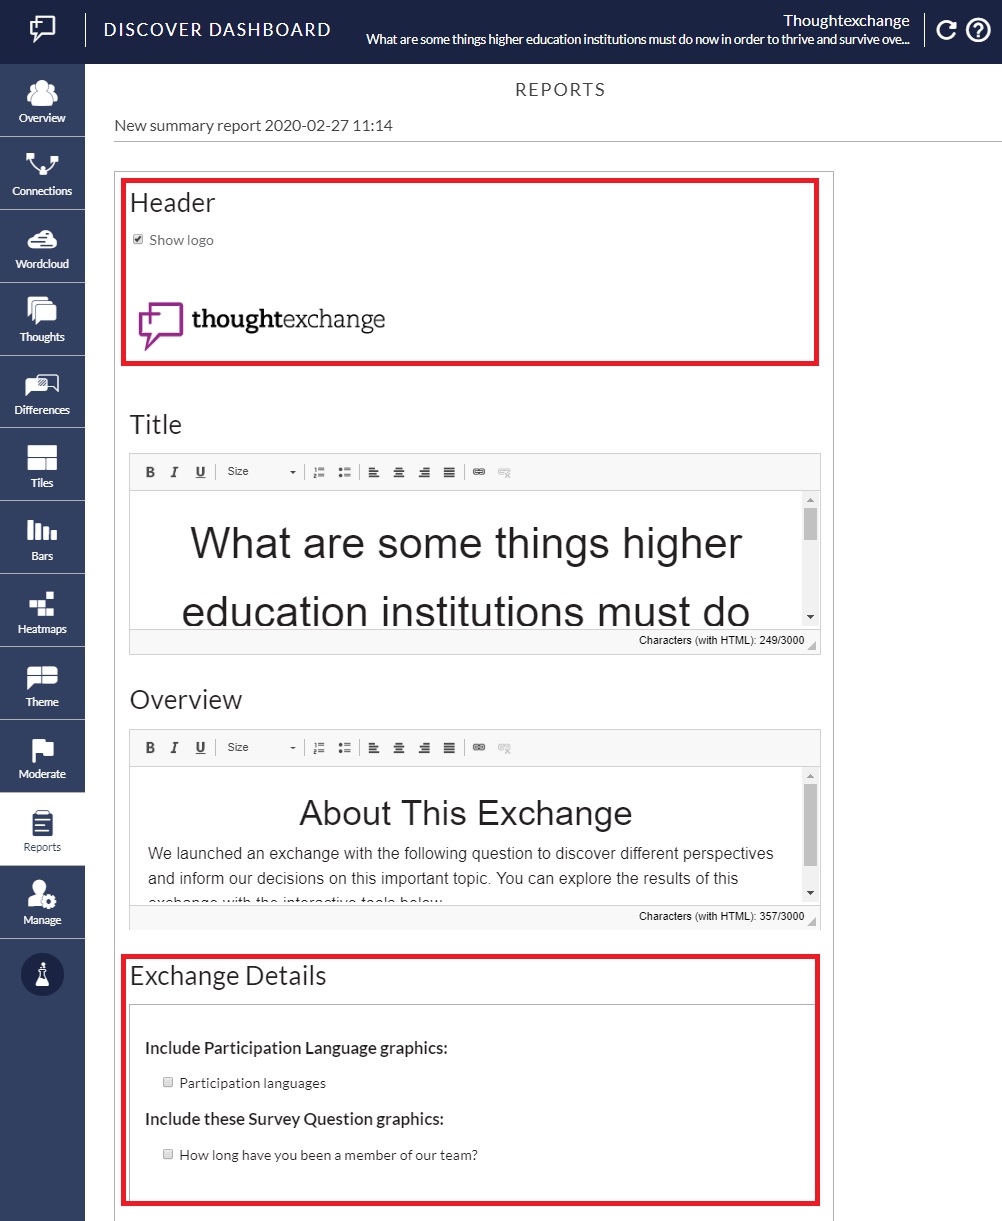
Task: Open the Bars chart view
Action: (x=42, y=539)
